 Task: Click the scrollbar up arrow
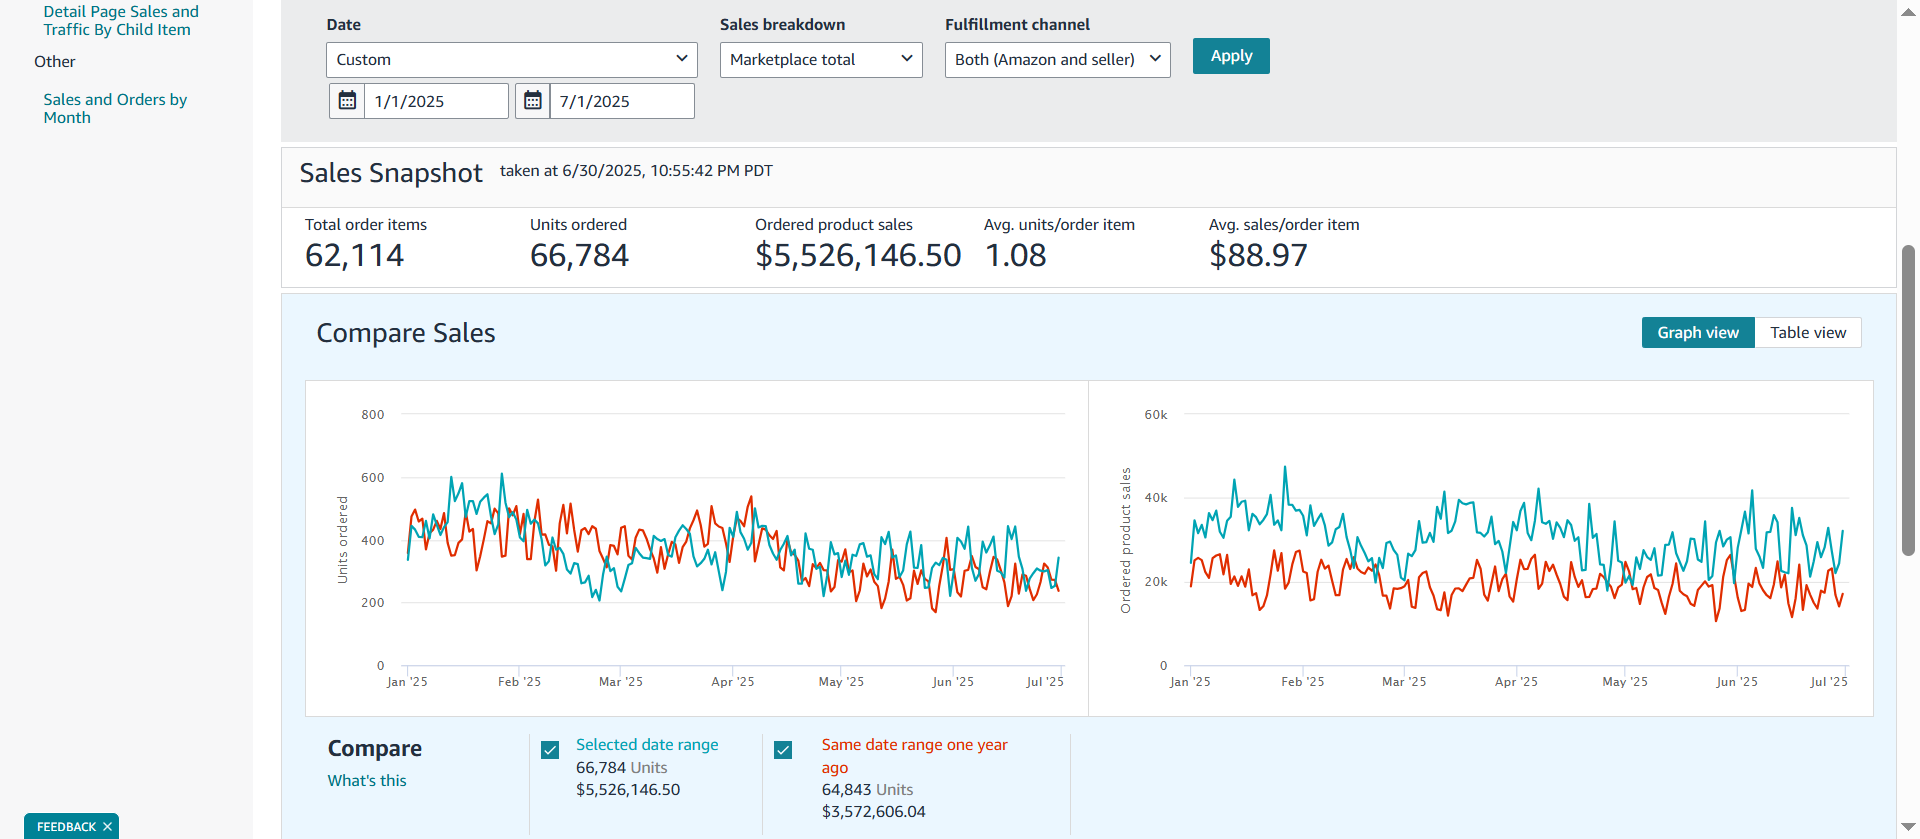(1908, 10)
